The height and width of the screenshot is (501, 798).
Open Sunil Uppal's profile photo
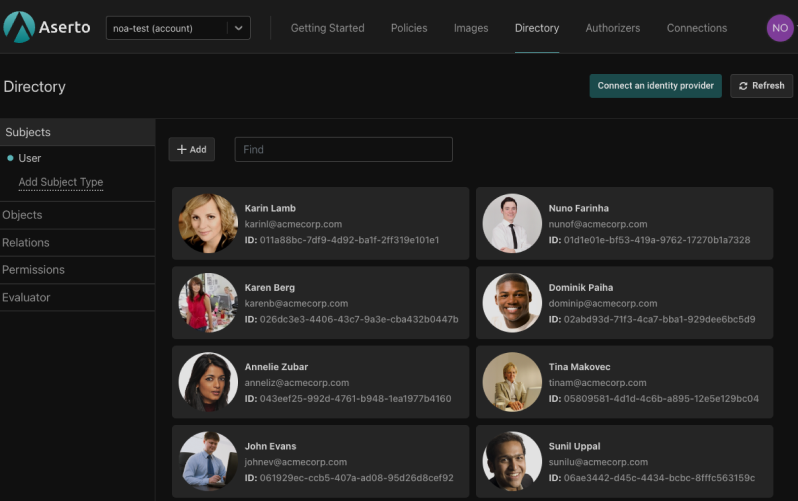click(x=512, y=461)
